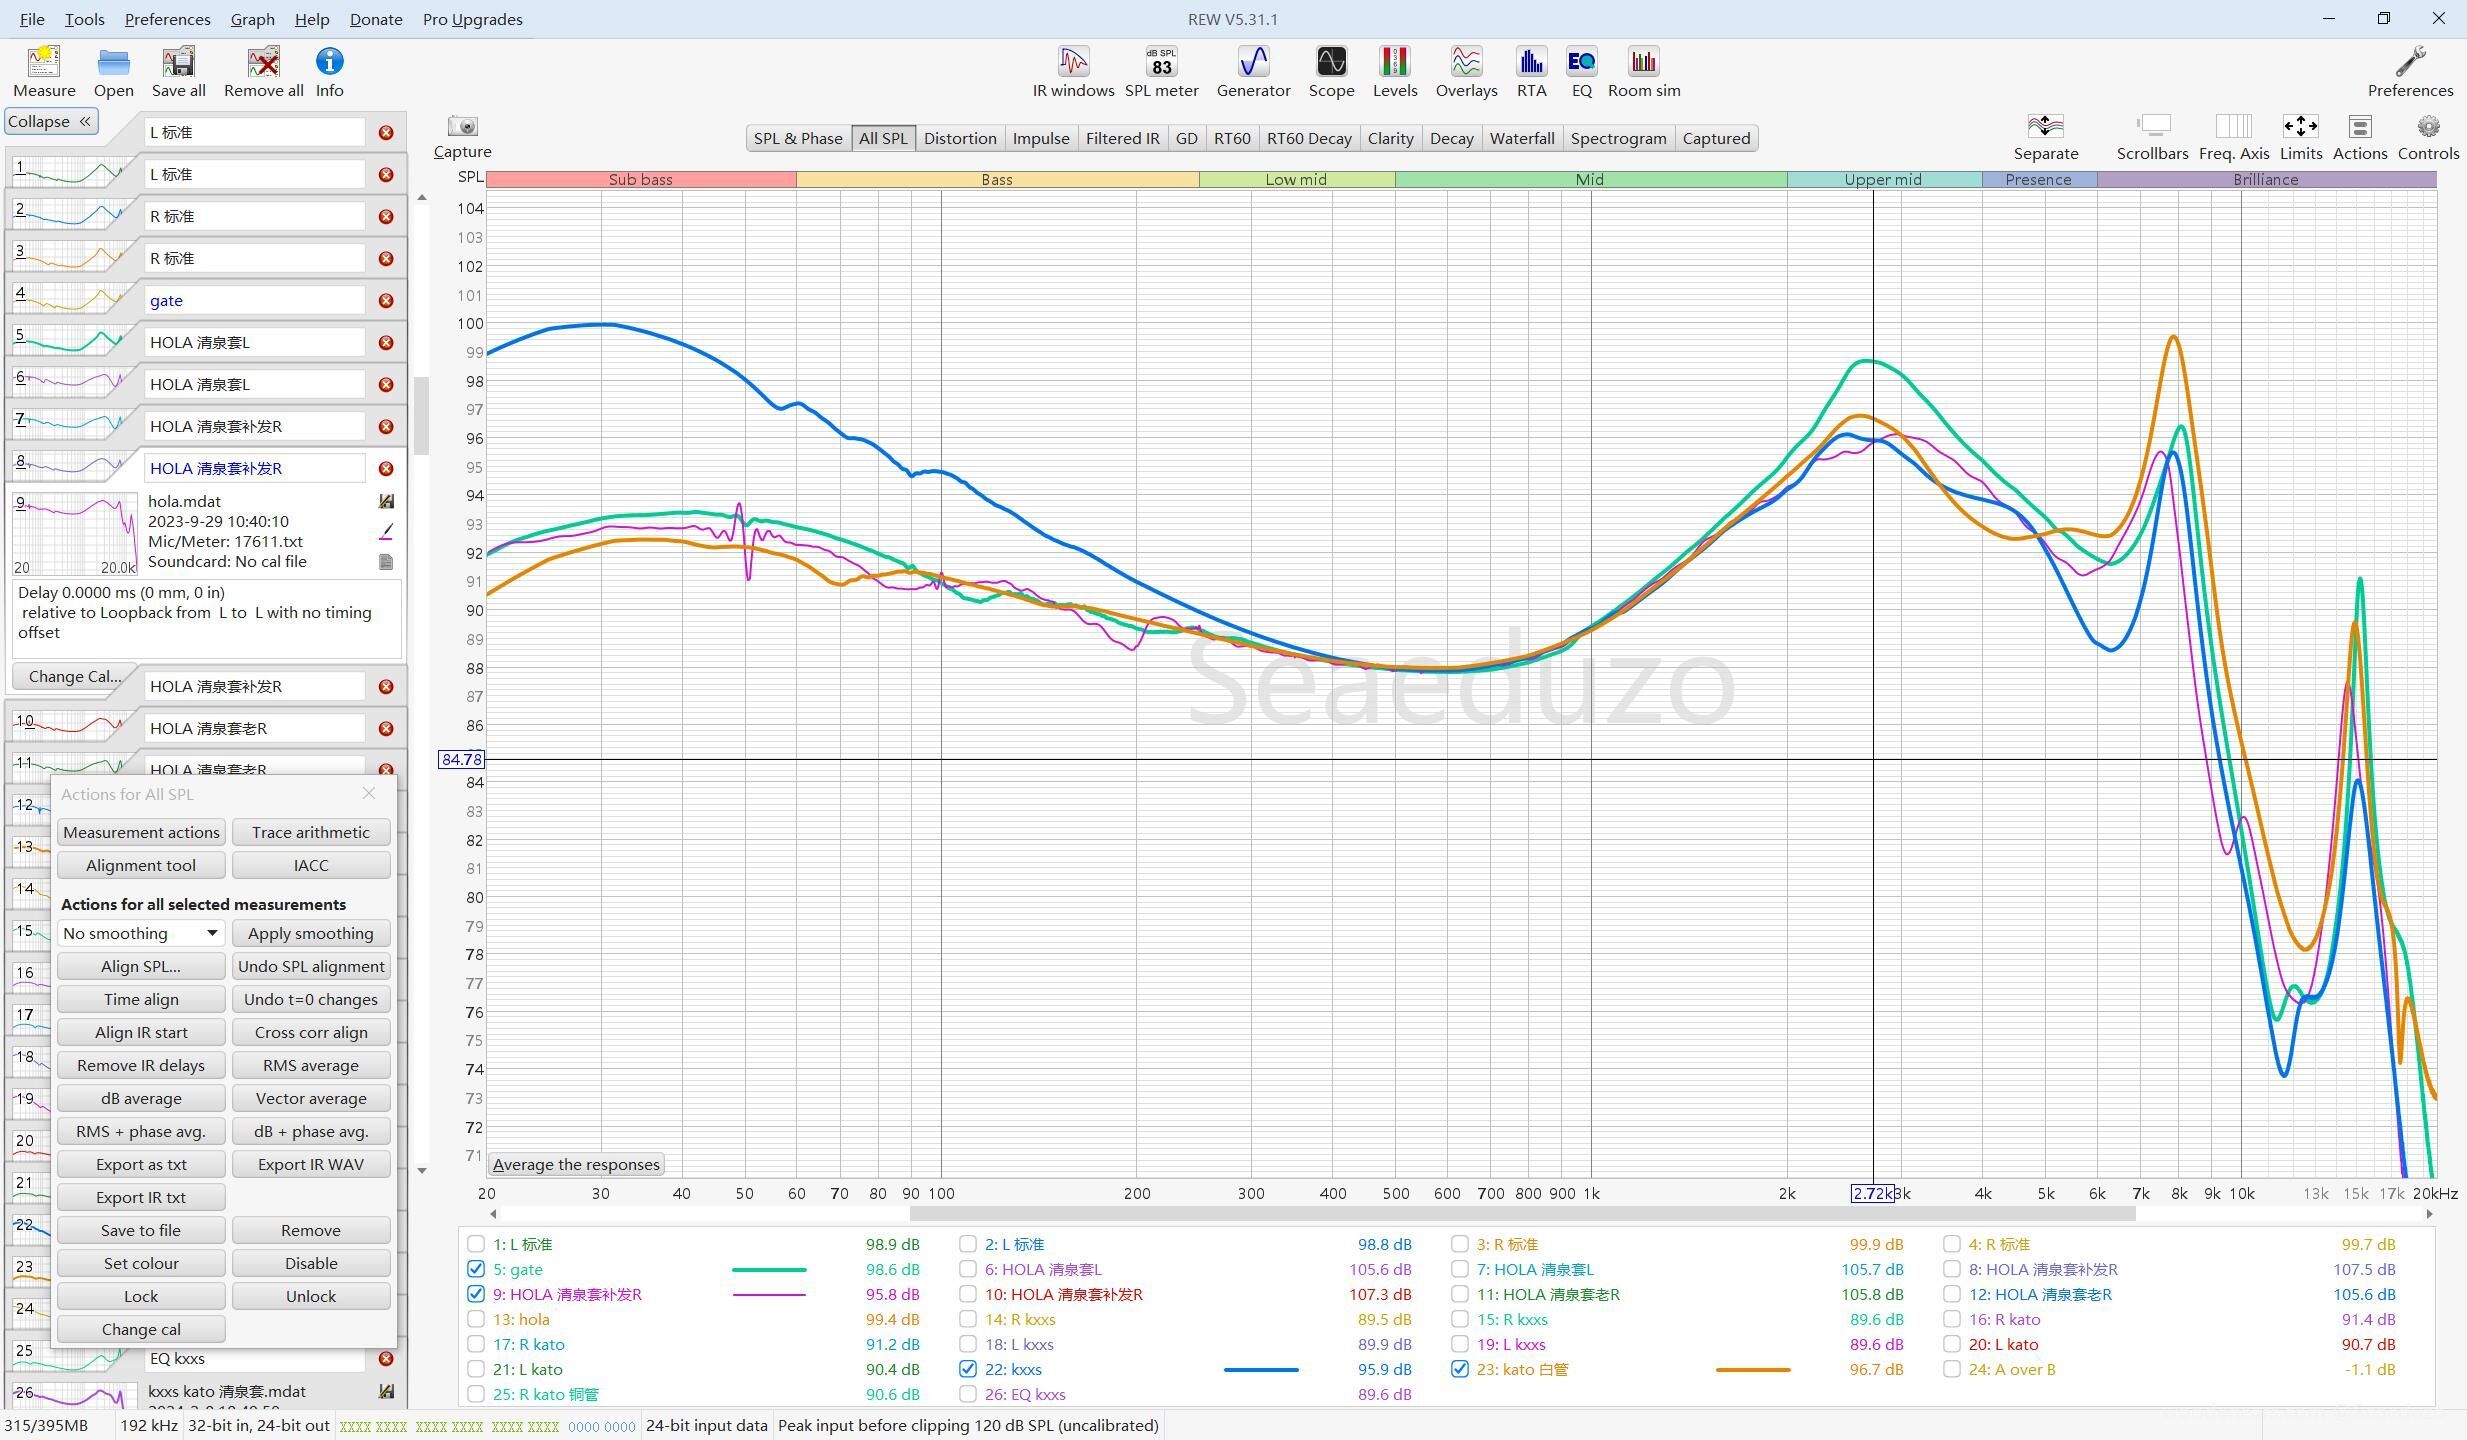This screenshot has width=2467, height=1440.
Task: Click the Set colour button
Action: 141,1263
